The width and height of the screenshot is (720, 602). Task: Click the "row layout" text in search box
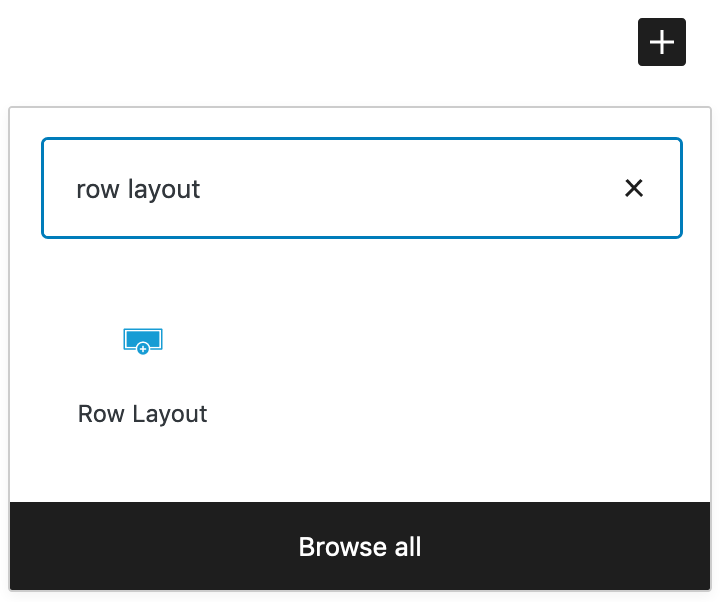[x=138, y=189]
